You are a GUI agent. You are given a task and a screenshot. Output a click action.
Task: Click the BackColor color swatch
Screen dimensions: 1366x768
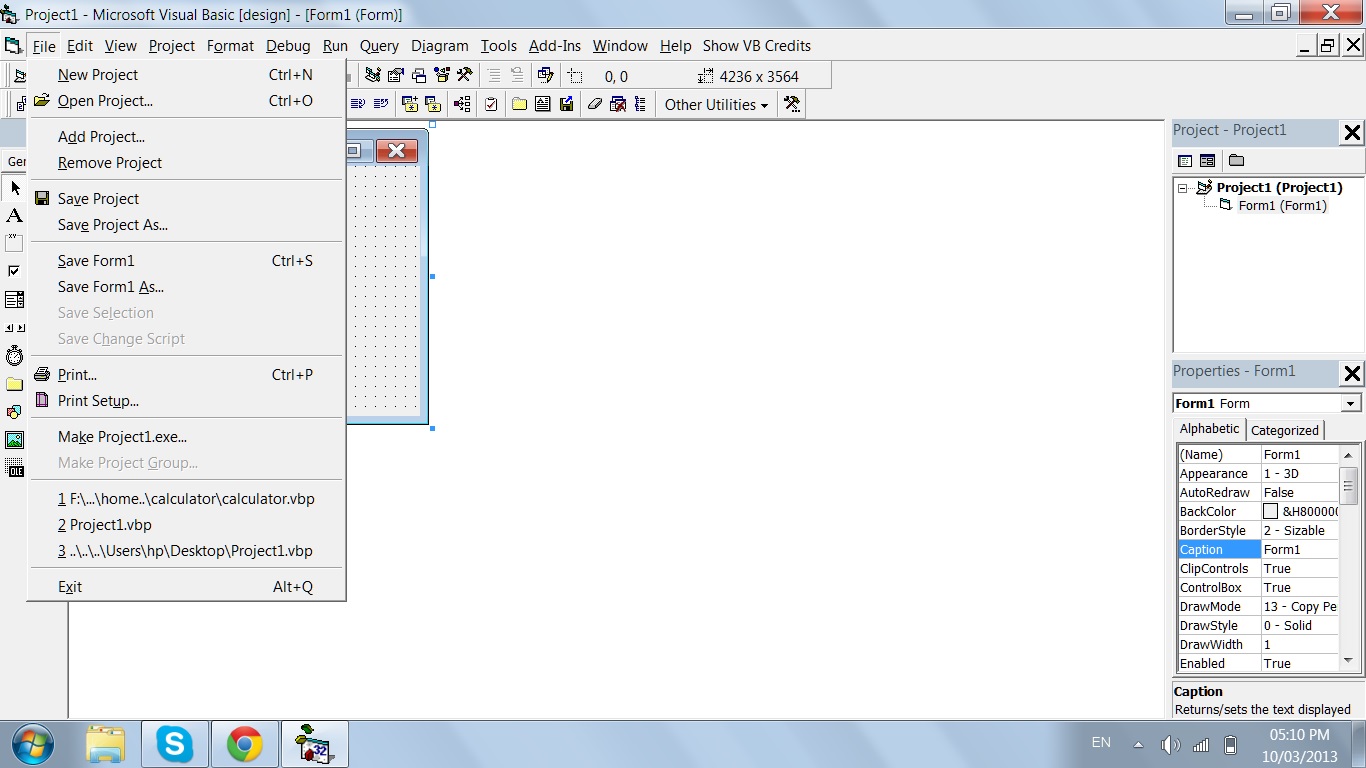pyautogui.click(x=1270, y=512)
